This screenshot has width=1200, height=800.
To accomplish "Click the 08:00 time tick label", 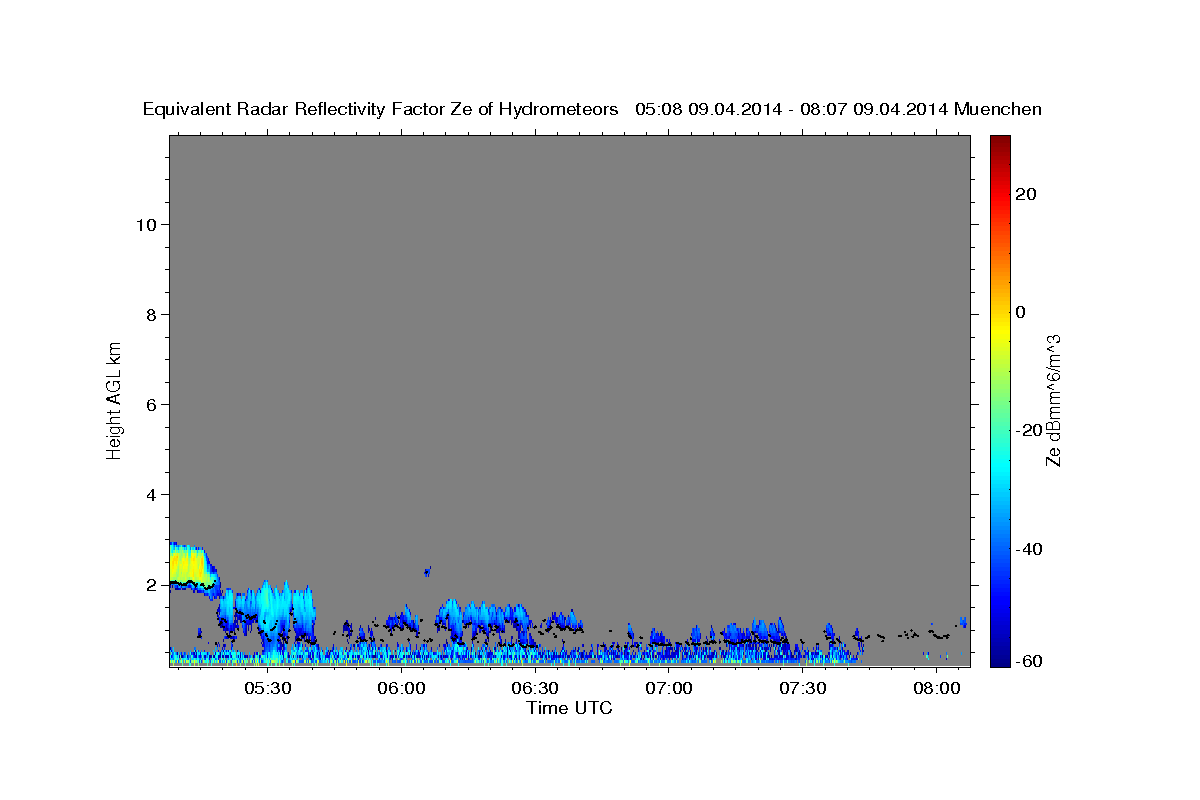I will 936,689.
